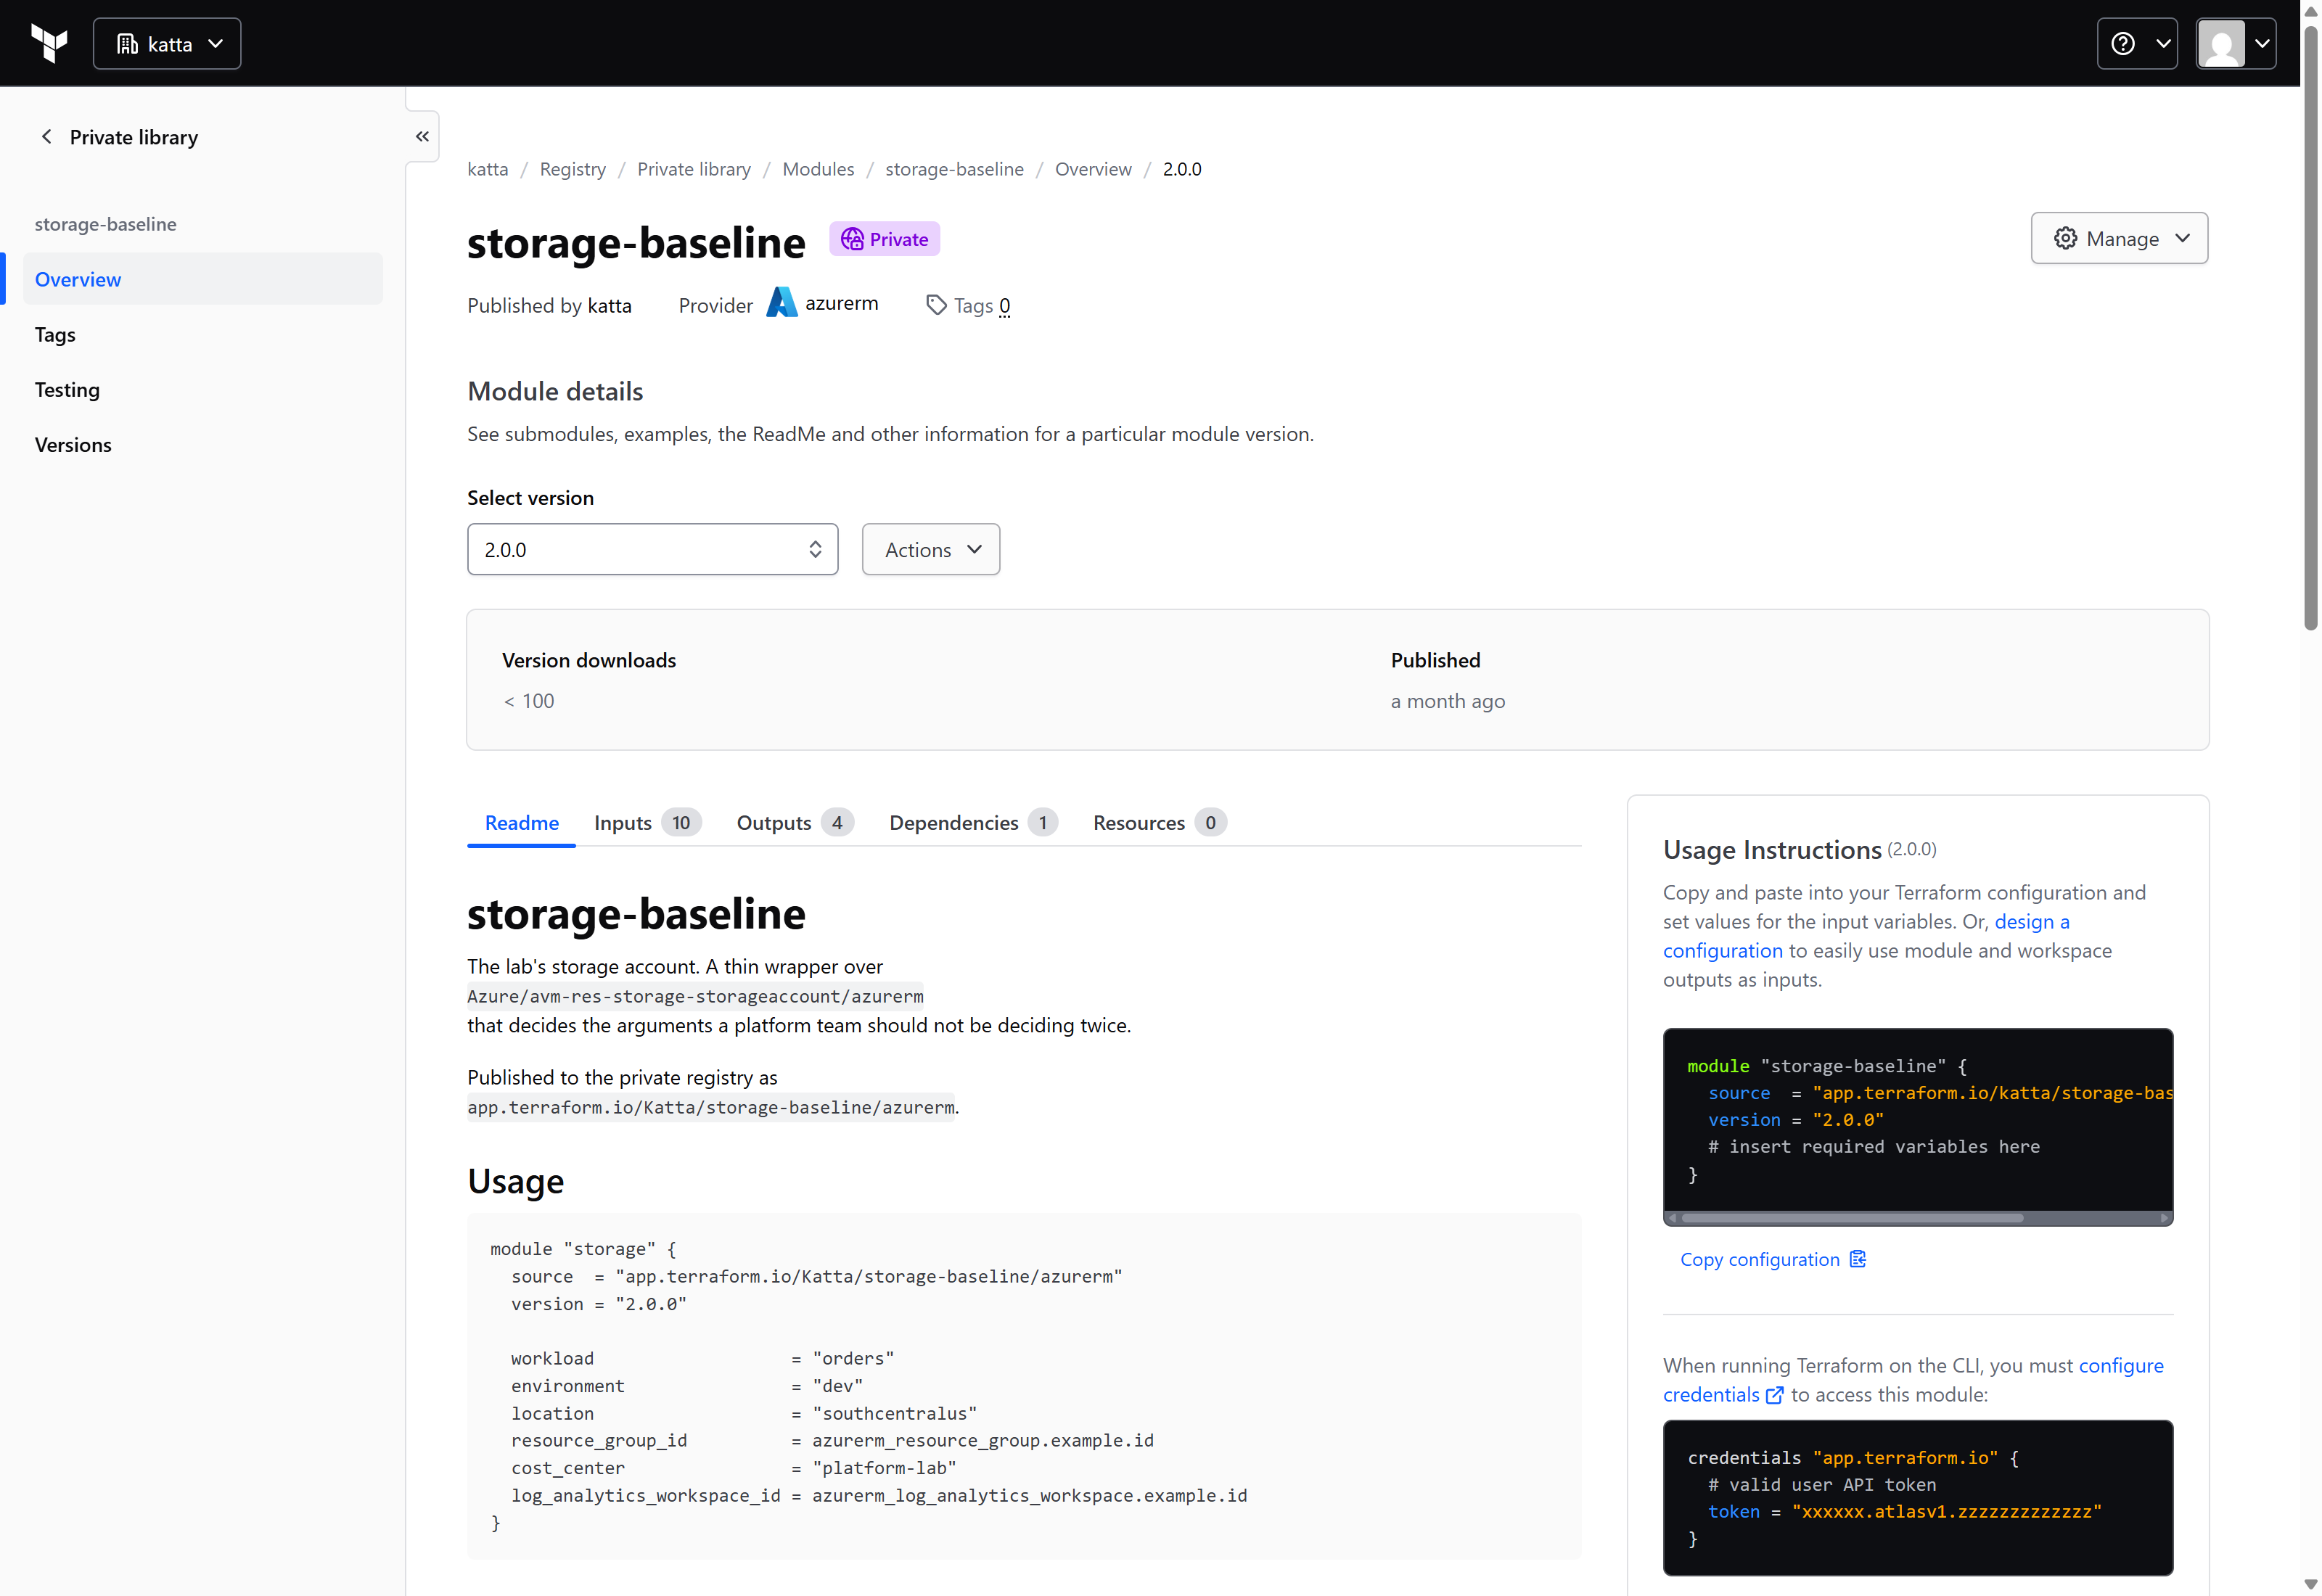Click the katta breadcrumb link

click(x=487, y=169)
